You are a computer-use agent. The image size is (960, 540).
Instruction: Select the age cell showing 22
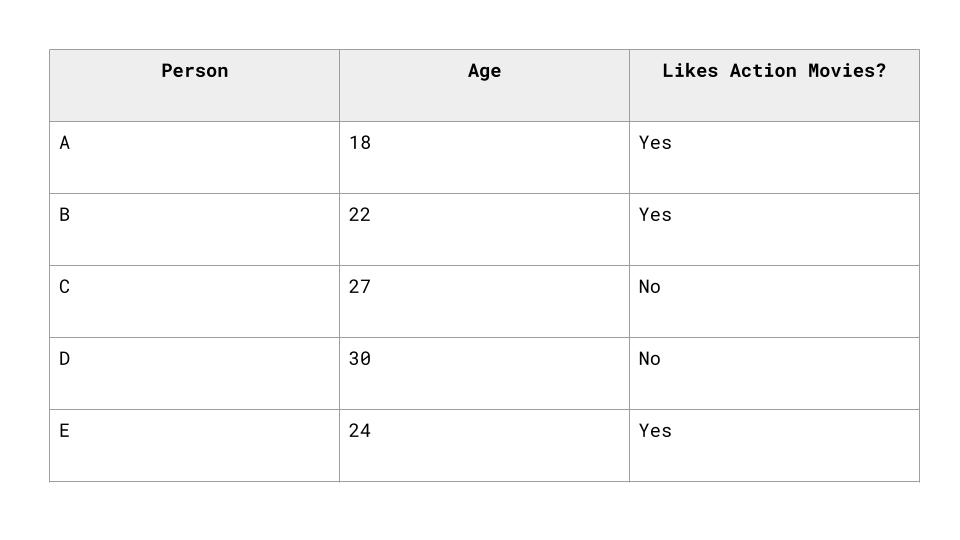coord(484,229)
